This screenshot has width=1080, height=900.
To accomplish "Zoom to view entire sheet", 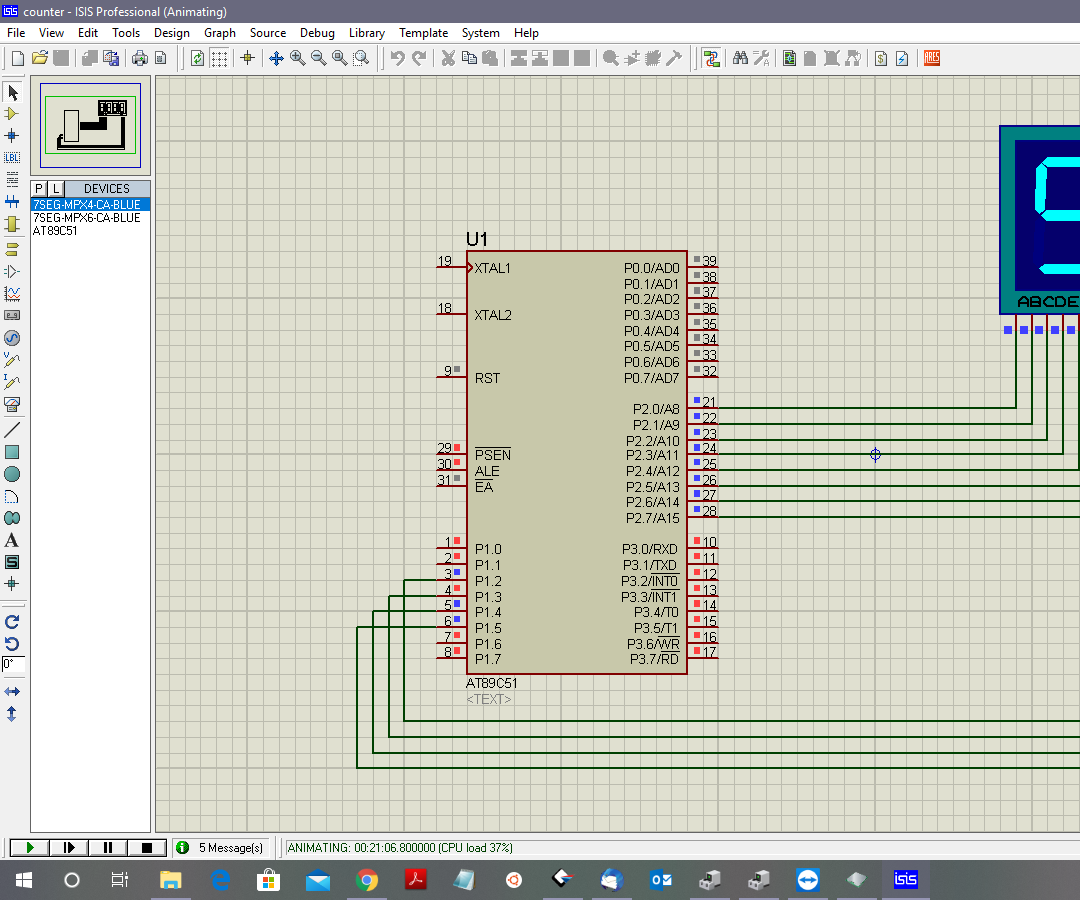I will pos(340,59).
